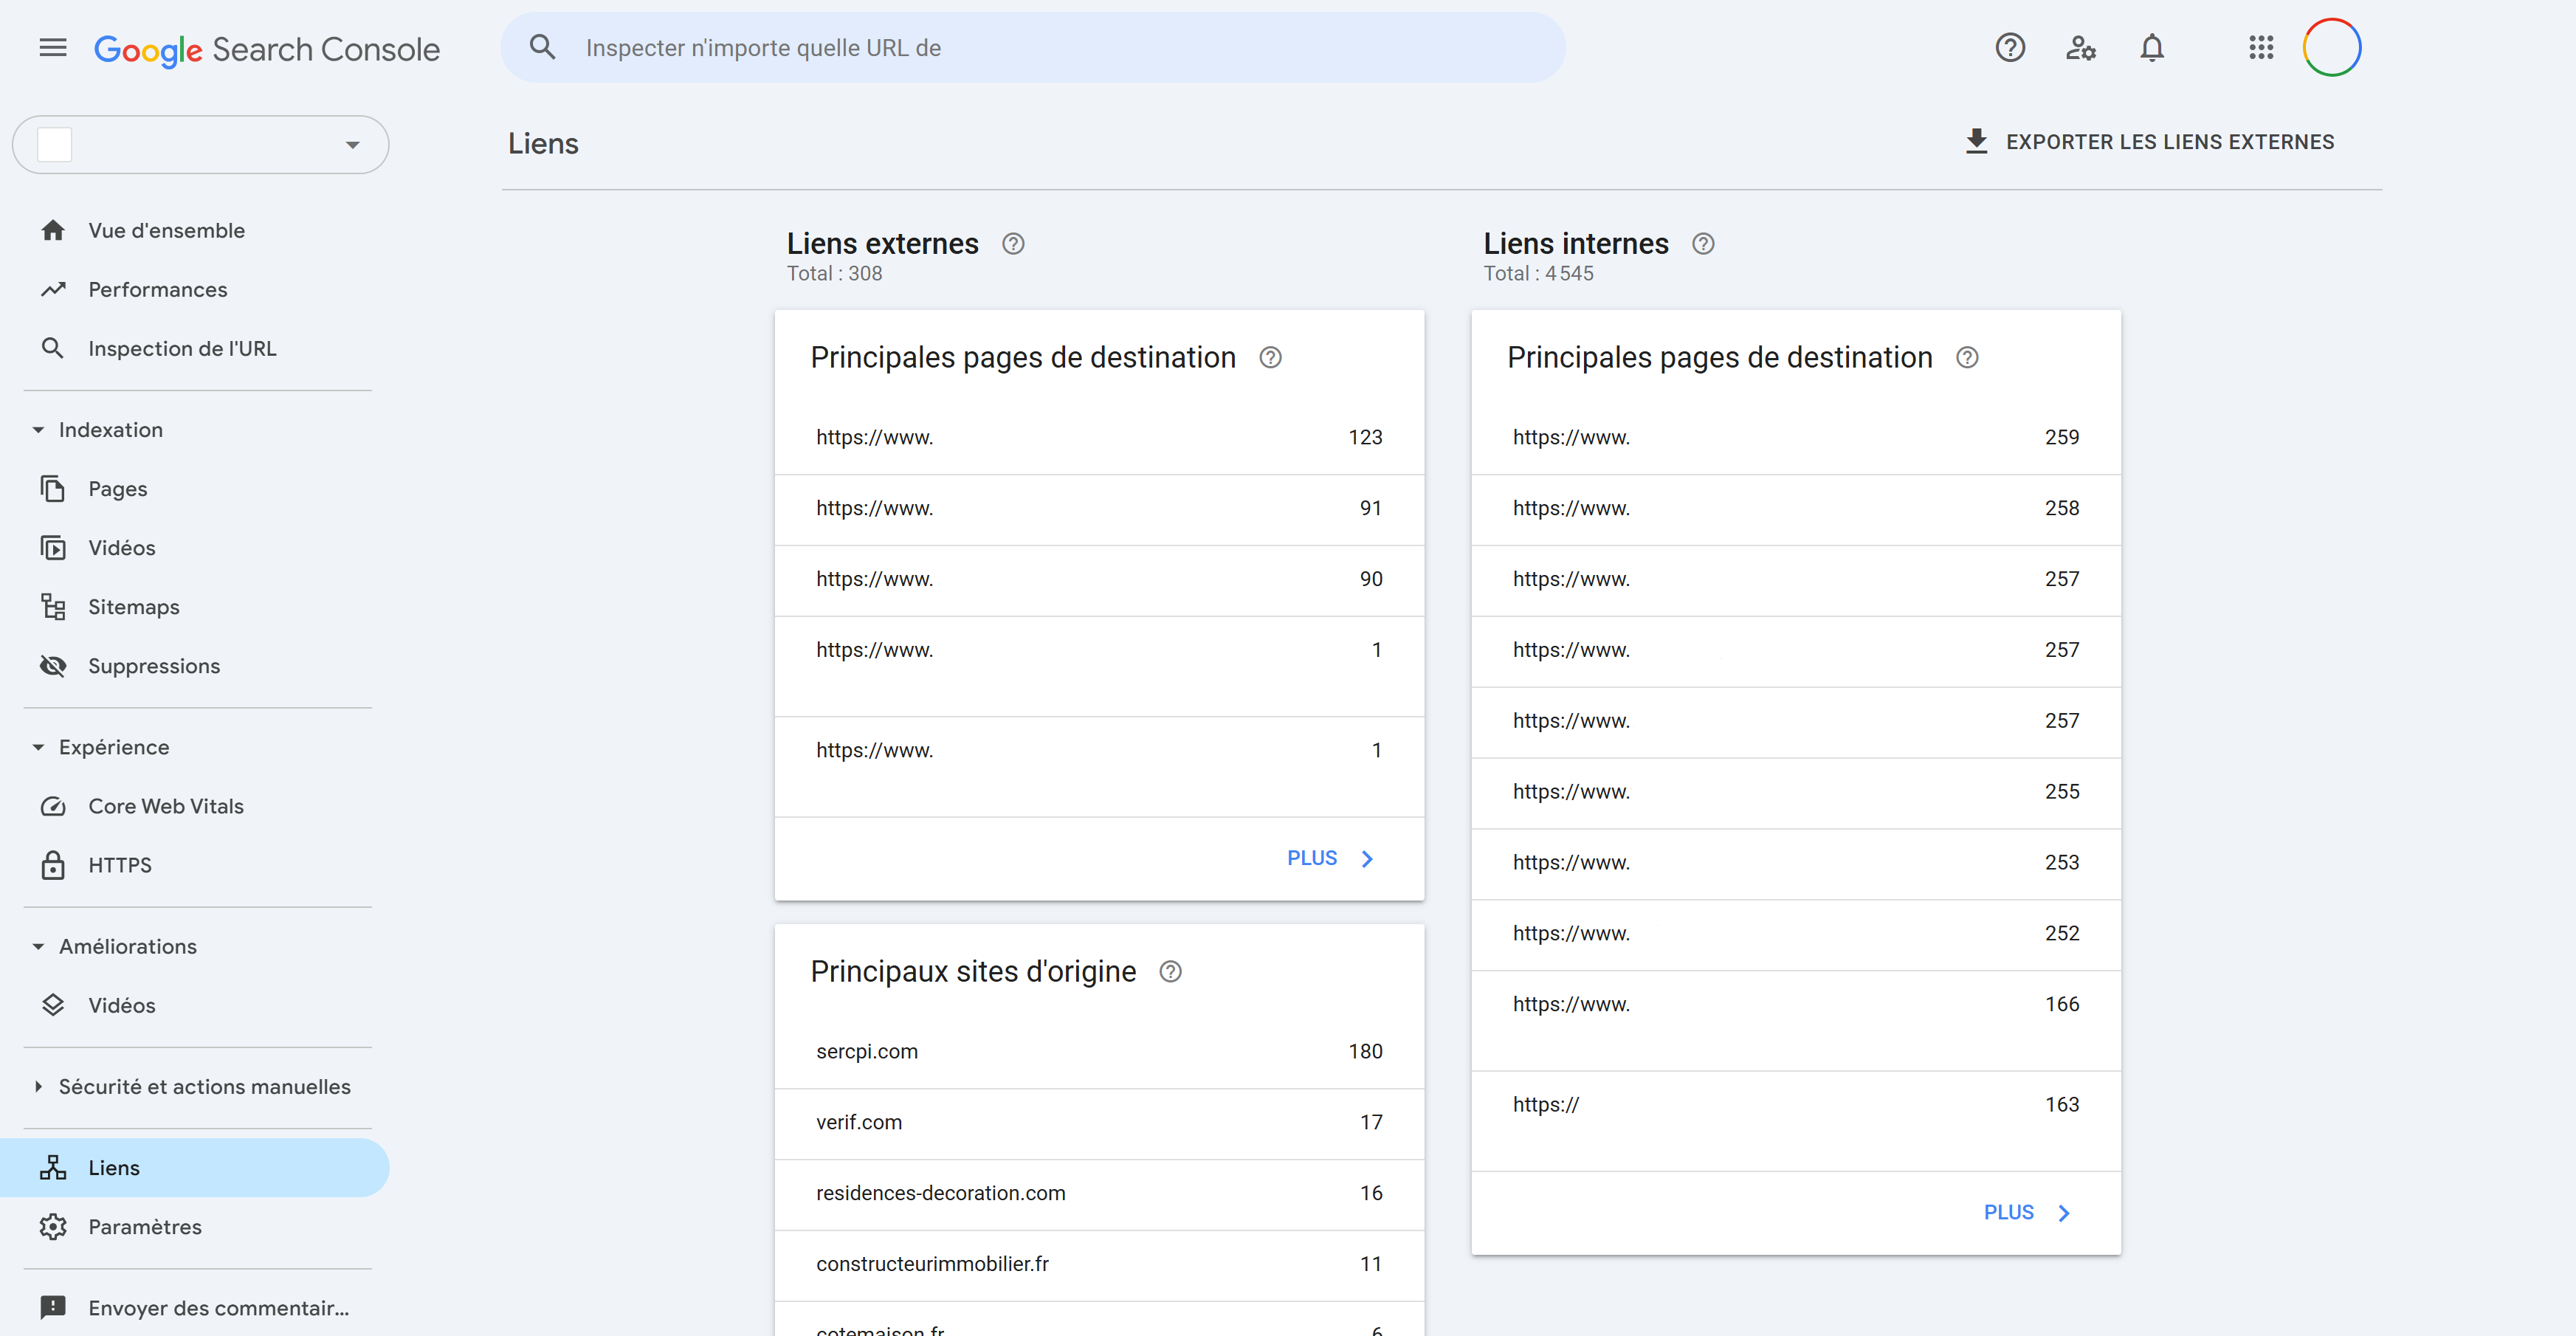
Task: Select the Performances chart icon
Action: pyautogui.click(x=53, y=289)
